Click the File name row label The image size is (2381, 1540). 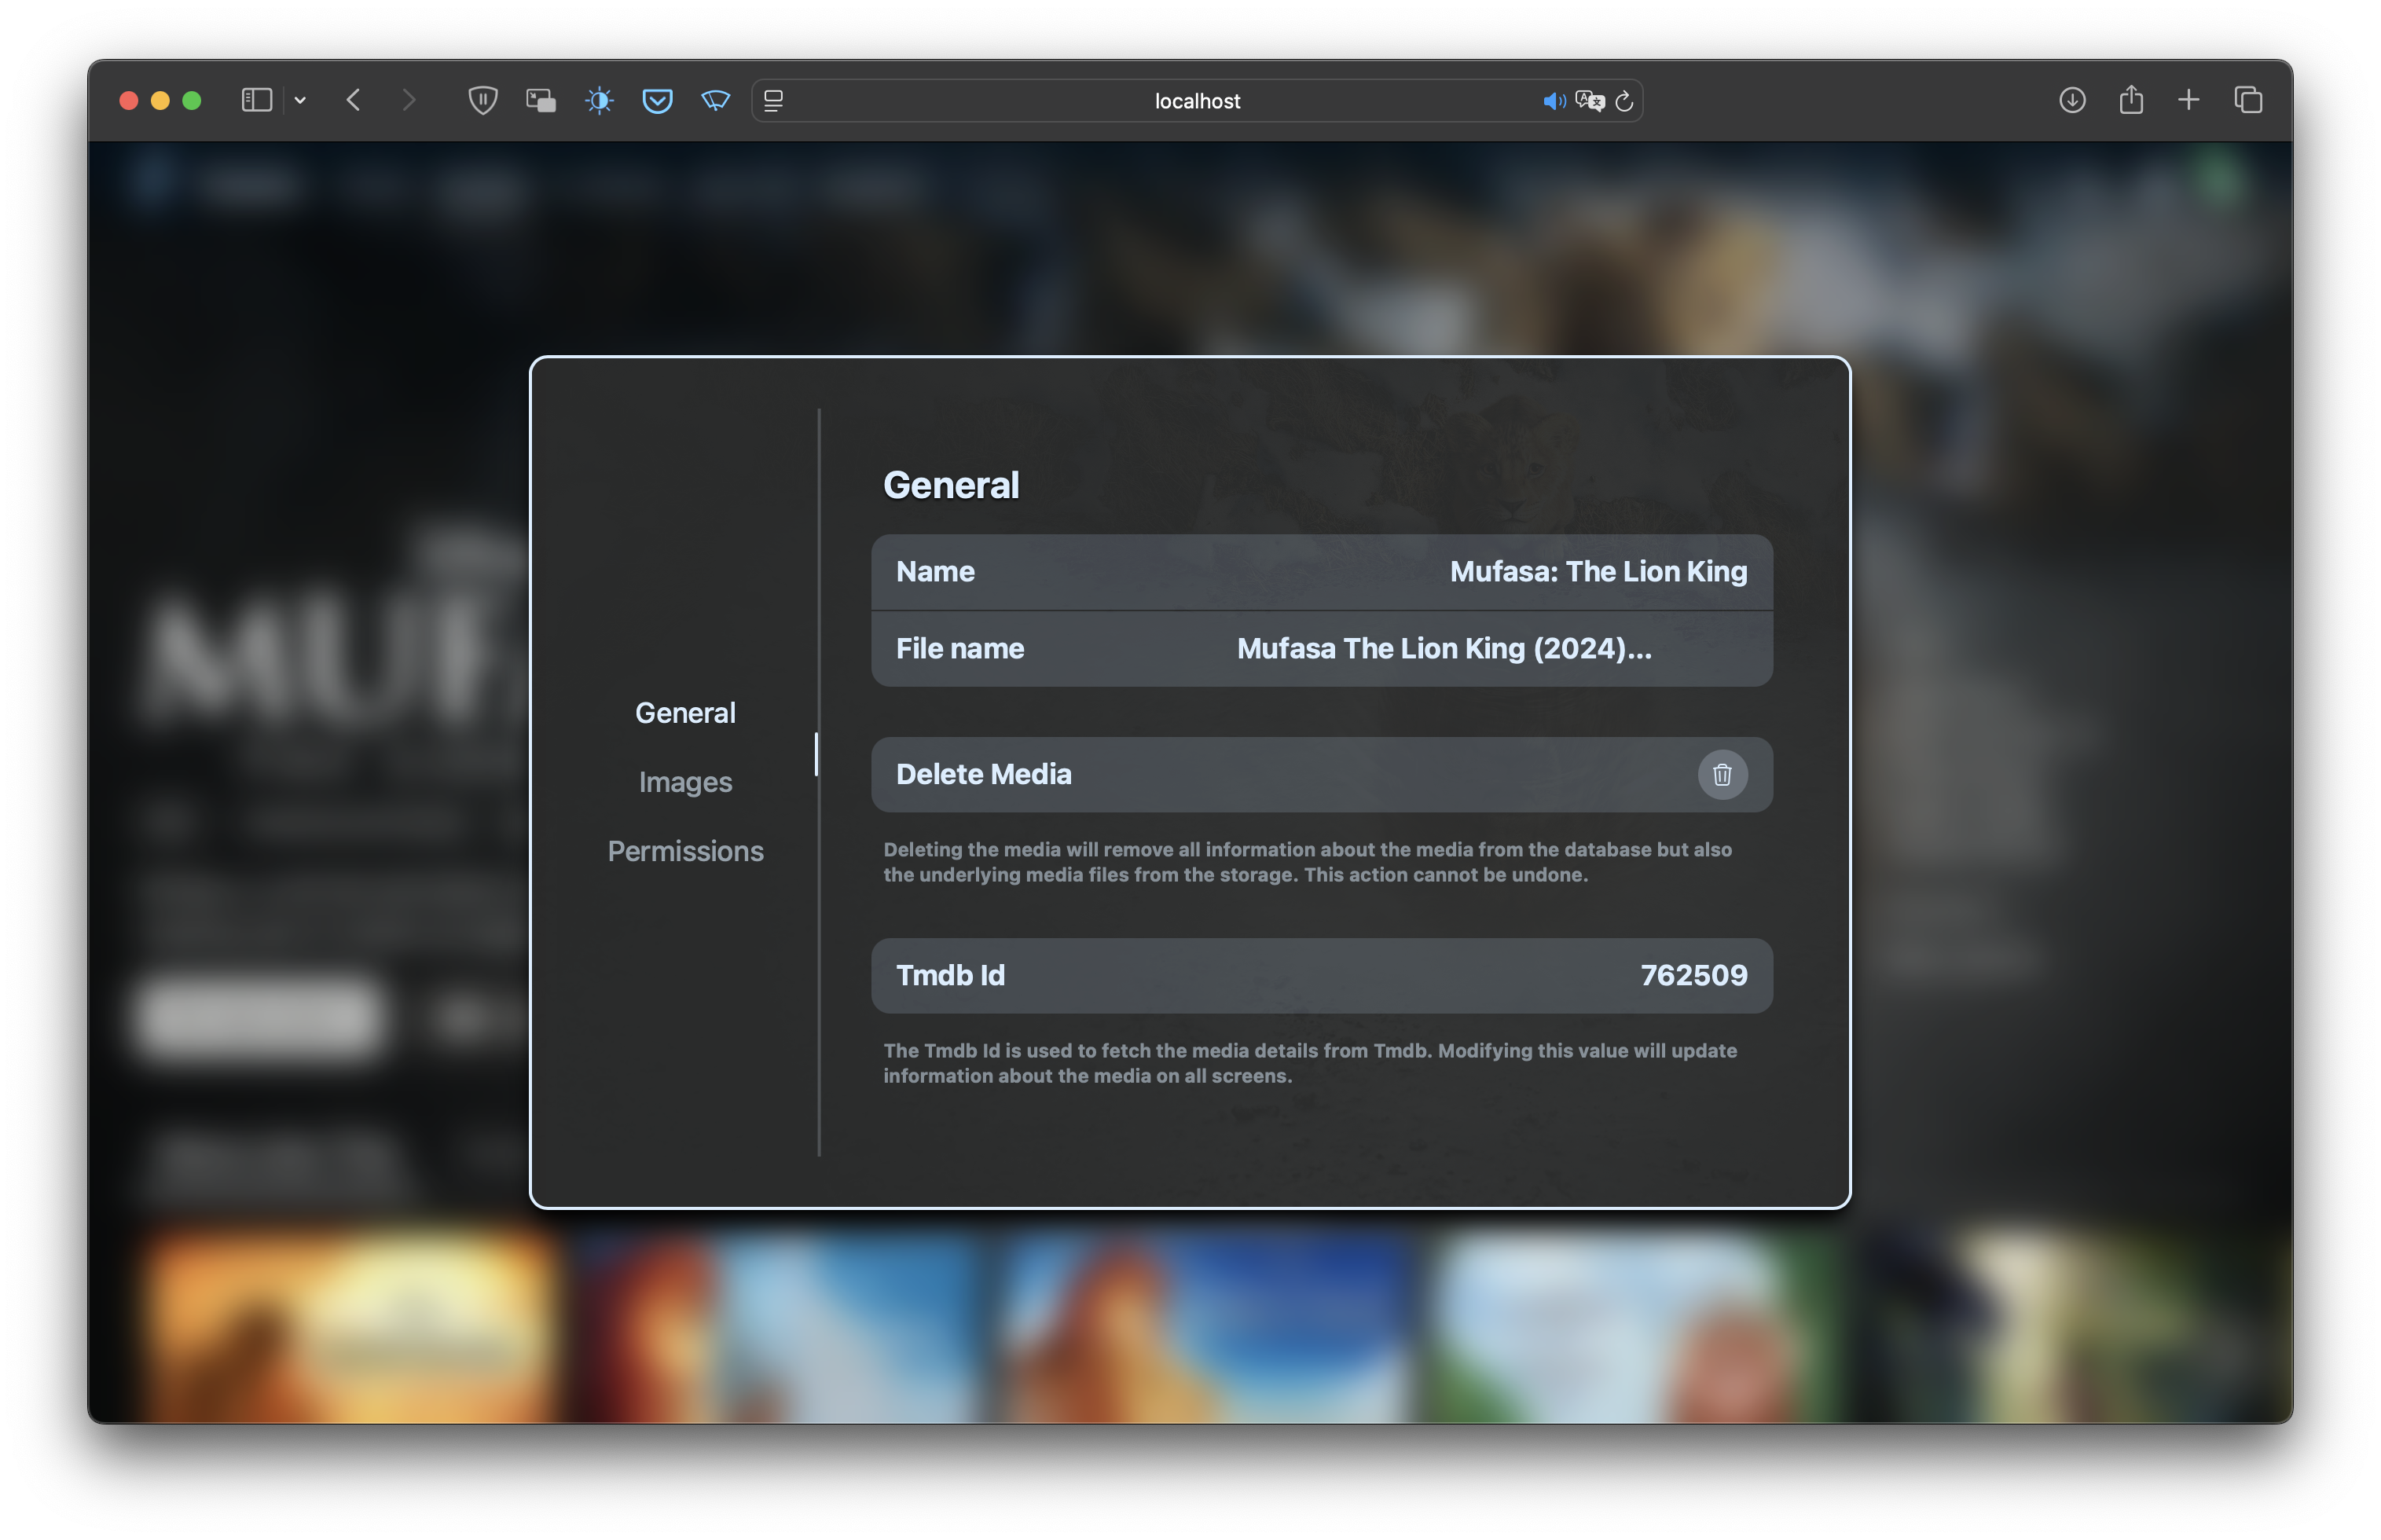(x=960, y=648)
